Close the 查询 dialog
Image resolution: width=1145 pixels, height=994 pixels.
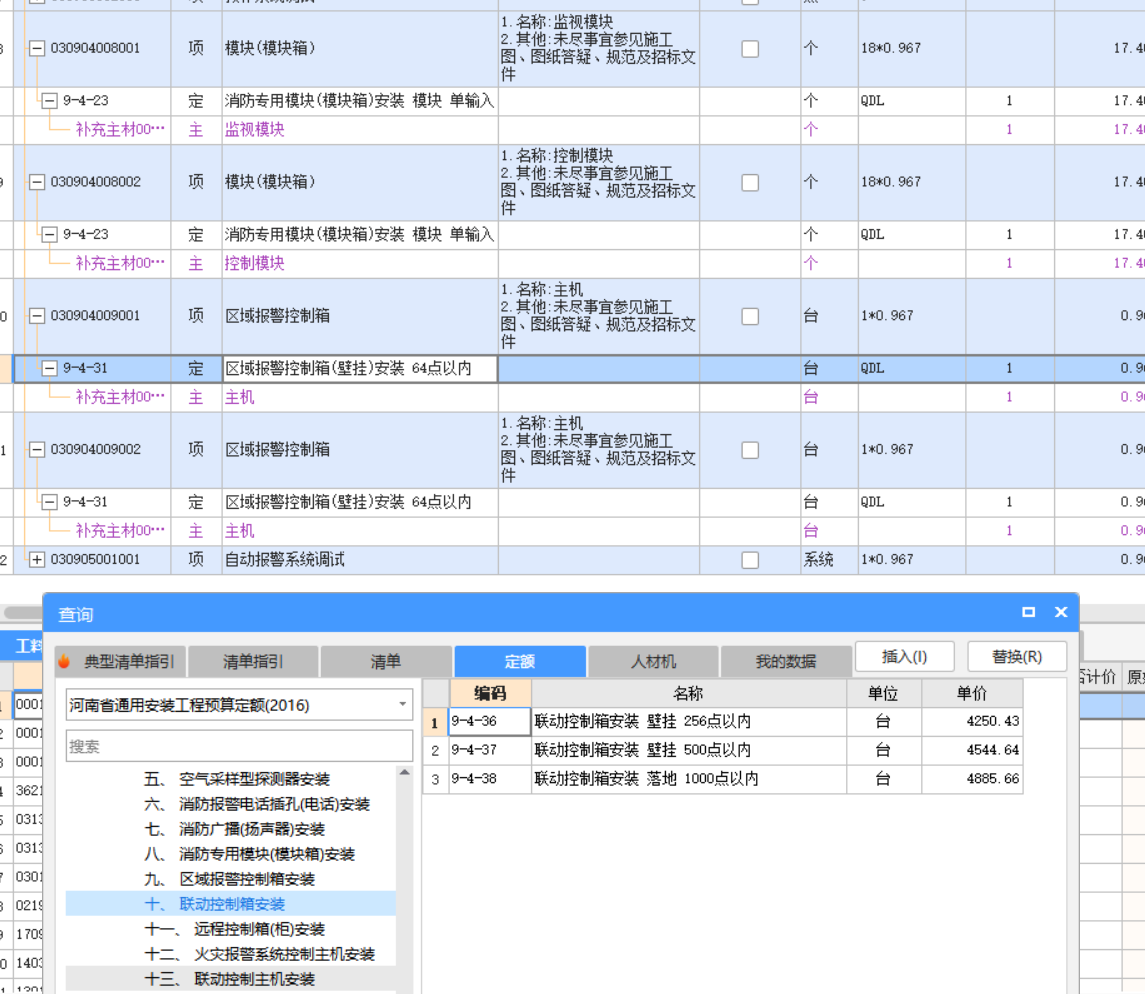1061,612
